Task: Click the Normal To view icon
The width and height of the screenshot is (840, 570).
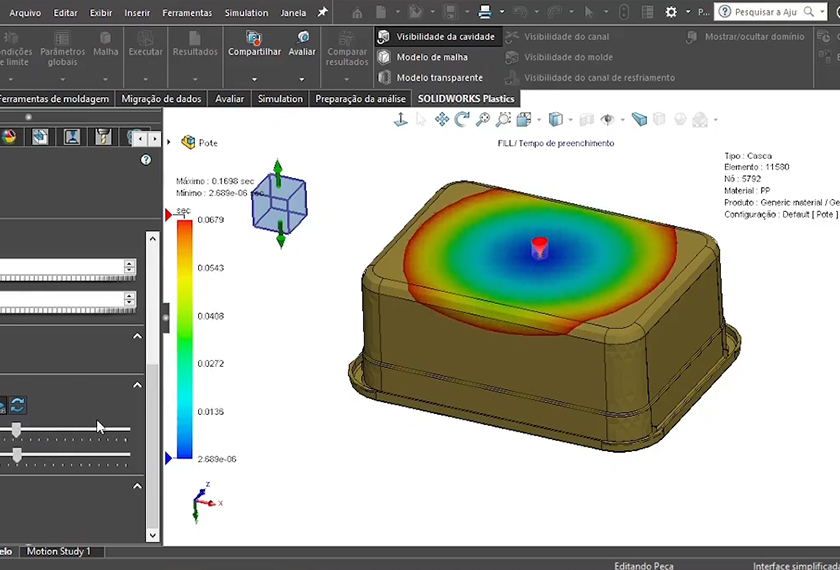Action: coord(401,119)
